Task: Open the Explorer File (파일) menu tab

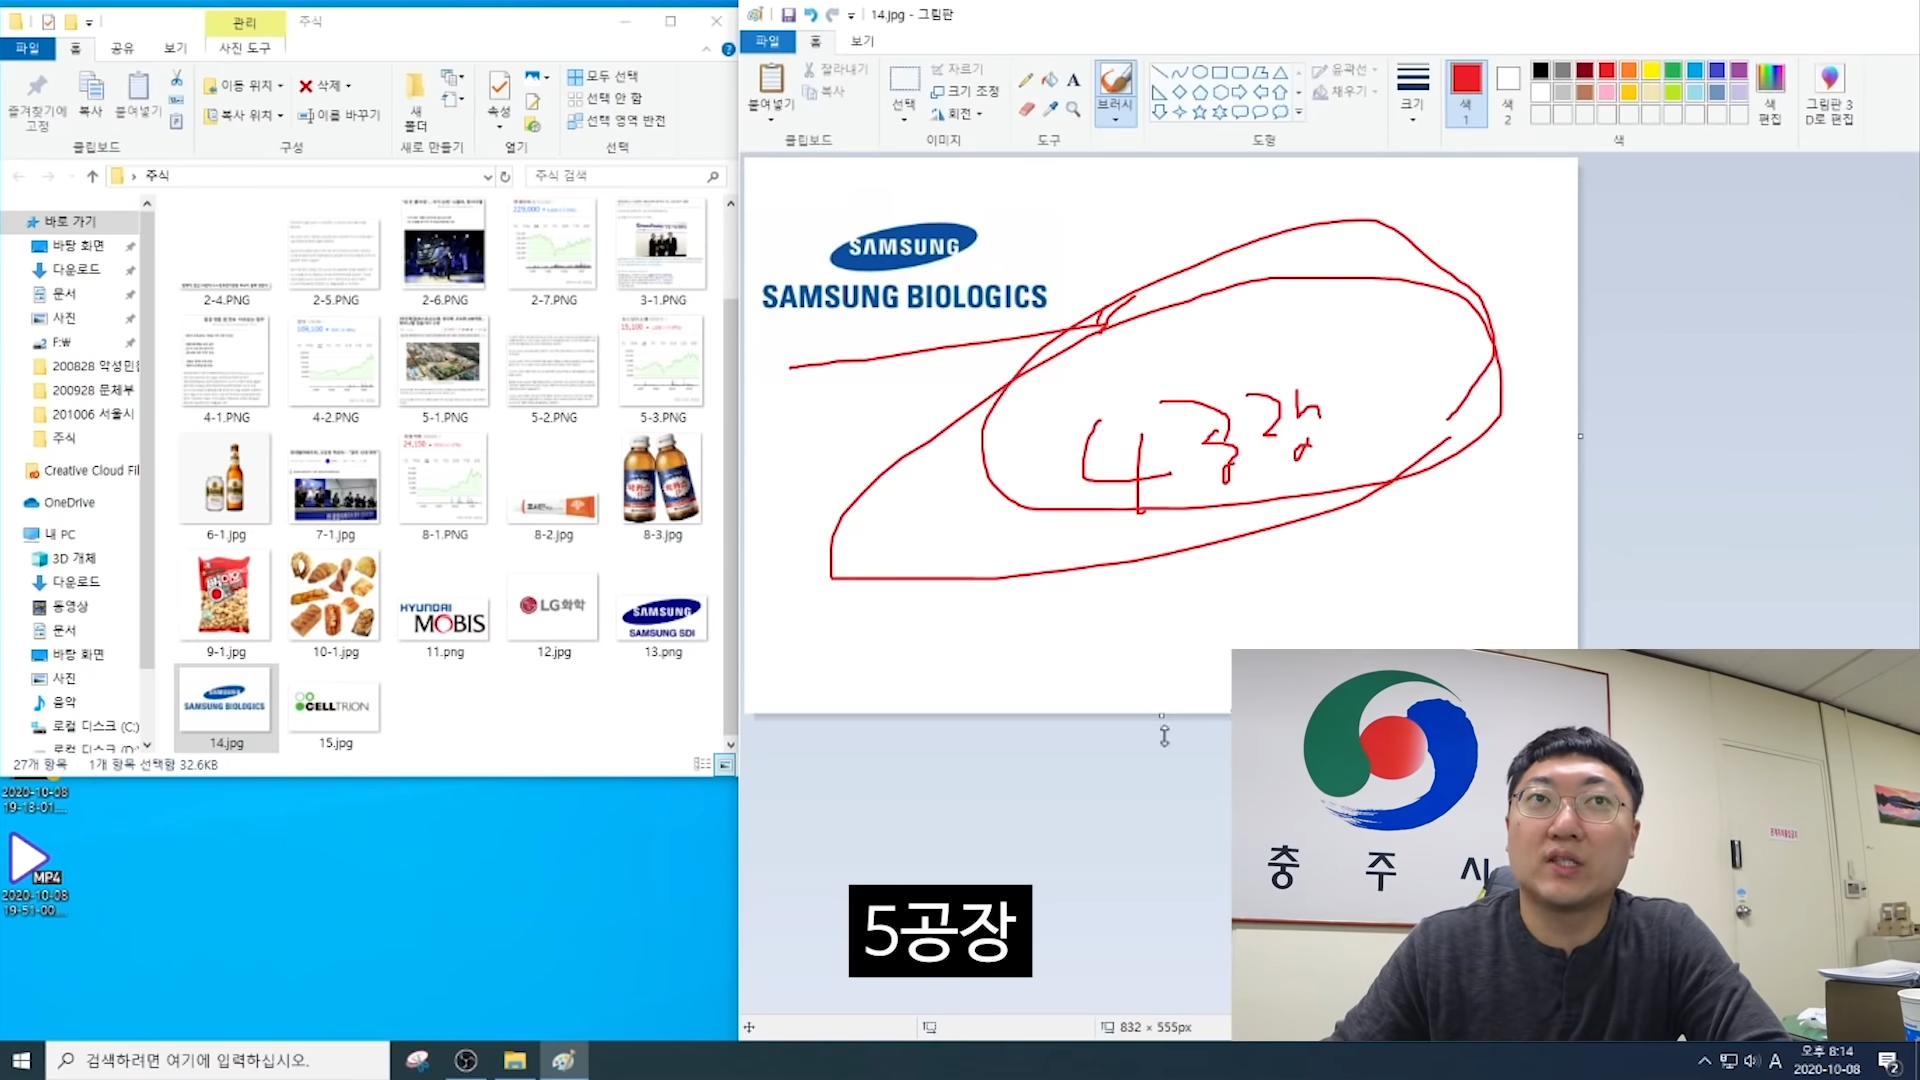Action: click(x=27, y=48)
